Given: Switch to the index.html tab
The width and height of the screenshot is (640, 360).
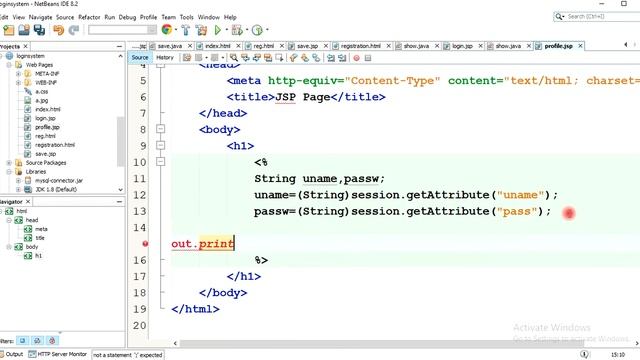Looking at the screenshot, I should point(218,46).
